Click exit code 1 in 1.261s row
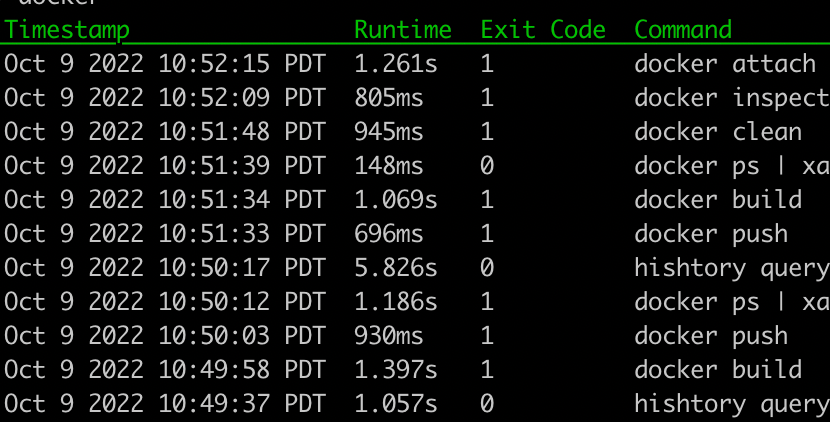This screenshot has width=830, height=422. click(x=487, y=64)
